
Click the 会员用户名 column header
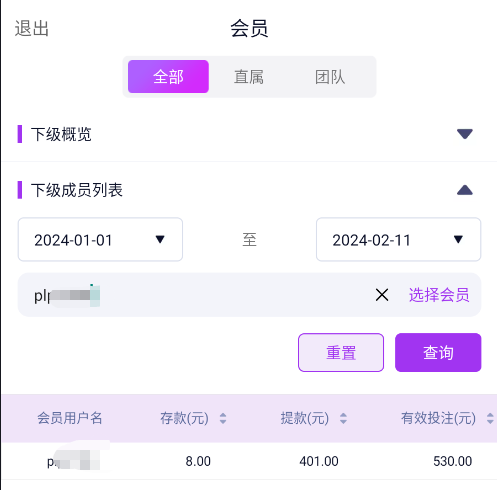pos(69,418)
